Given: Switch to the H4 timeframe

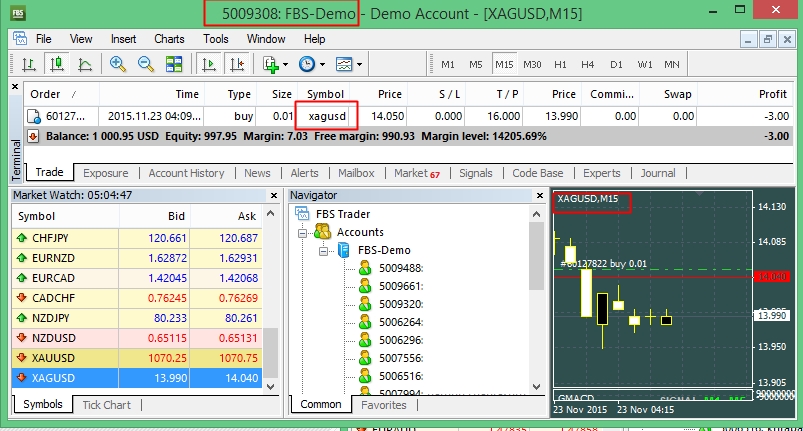Looking at the screenshot, I should [x=588, y=64].
